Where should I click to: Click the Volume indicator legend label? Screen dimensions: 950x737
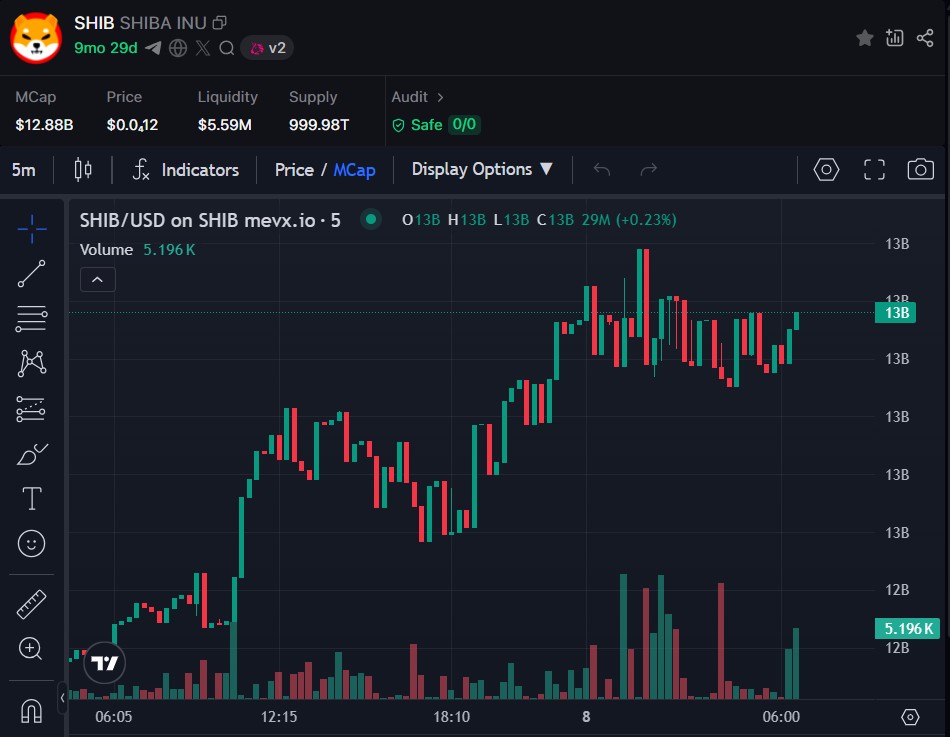tap(106, 250)
